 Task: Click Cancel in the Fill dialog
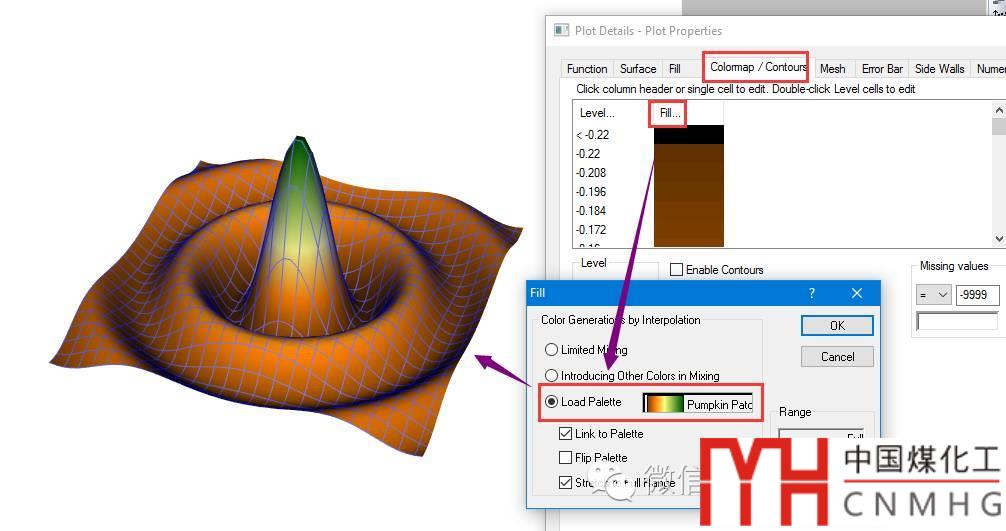coord(837,357)
